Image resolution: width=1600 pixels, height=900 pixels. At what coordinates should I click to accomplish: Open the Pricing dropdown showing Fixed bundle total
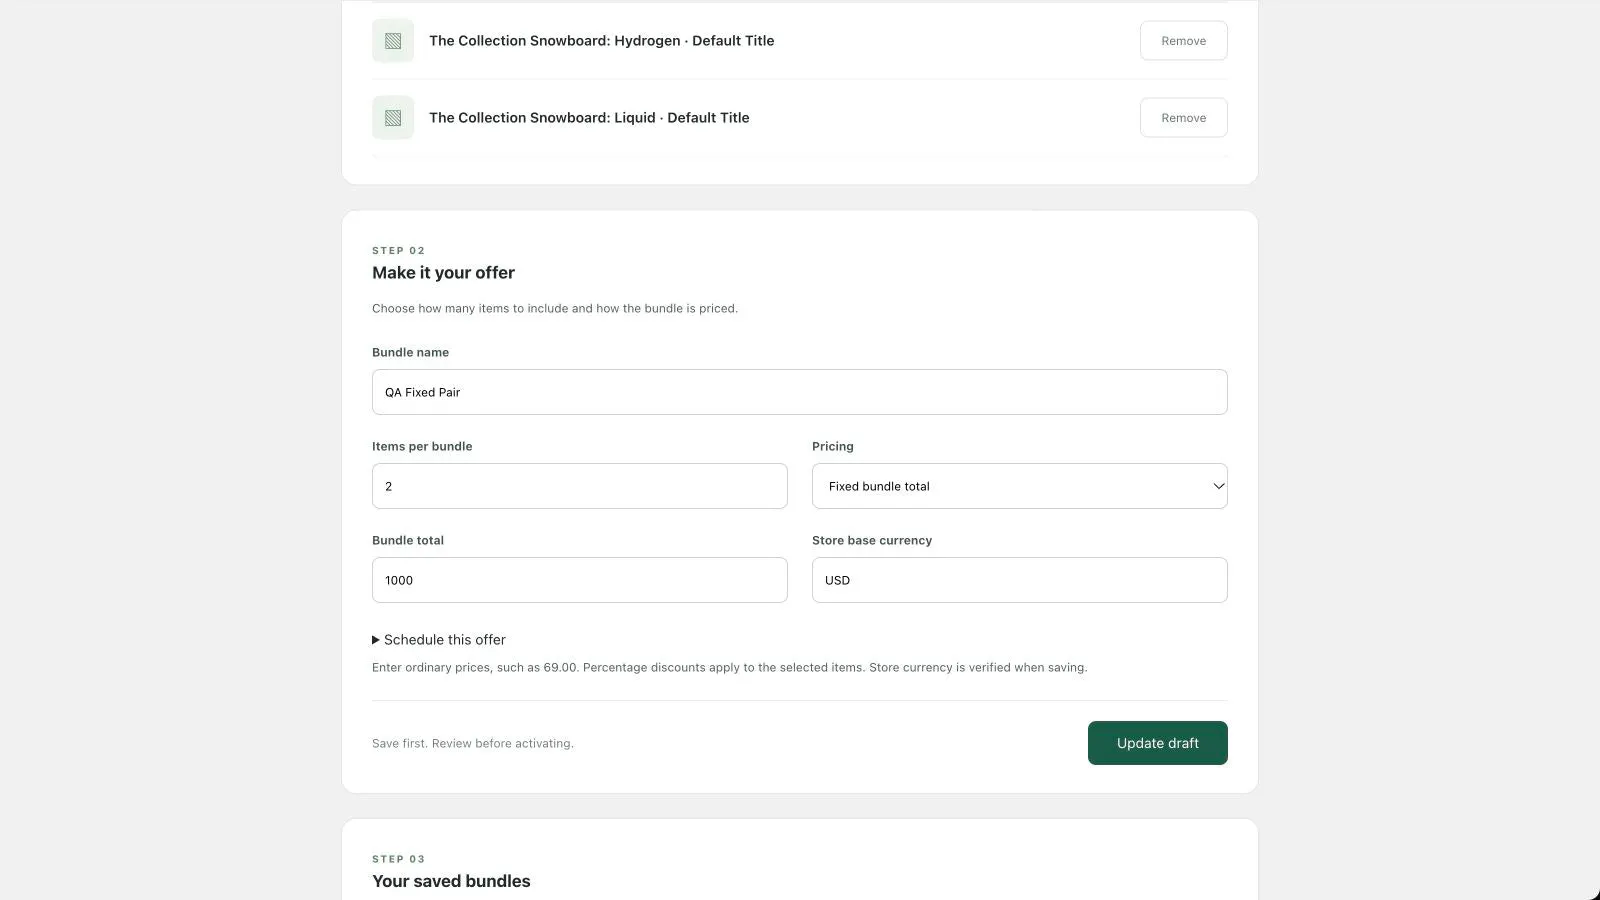[x=1019, y=486]
